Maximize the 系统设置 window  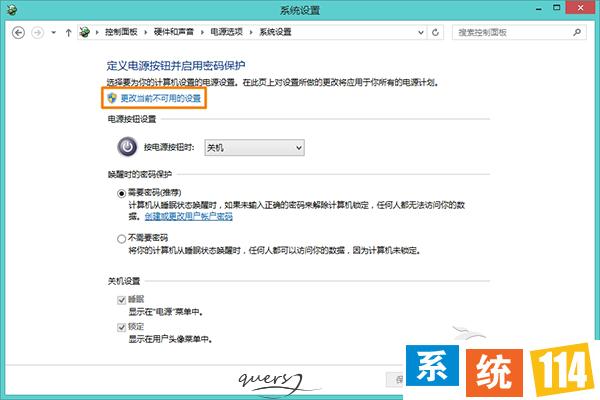click(557, 8)
